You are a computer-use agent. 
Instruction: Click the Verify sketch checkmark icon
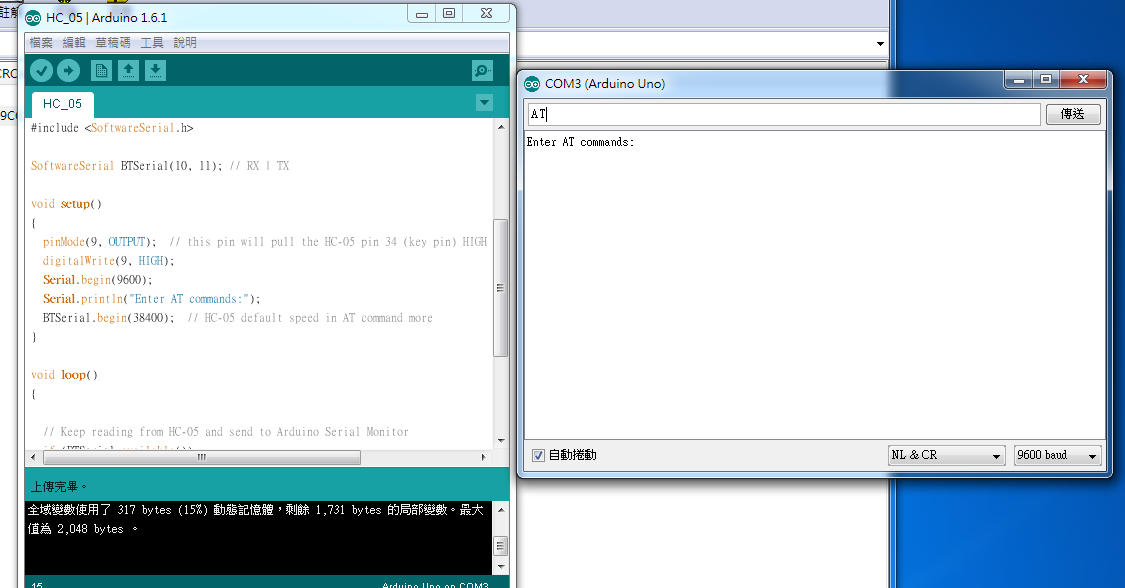click(41, 70)
